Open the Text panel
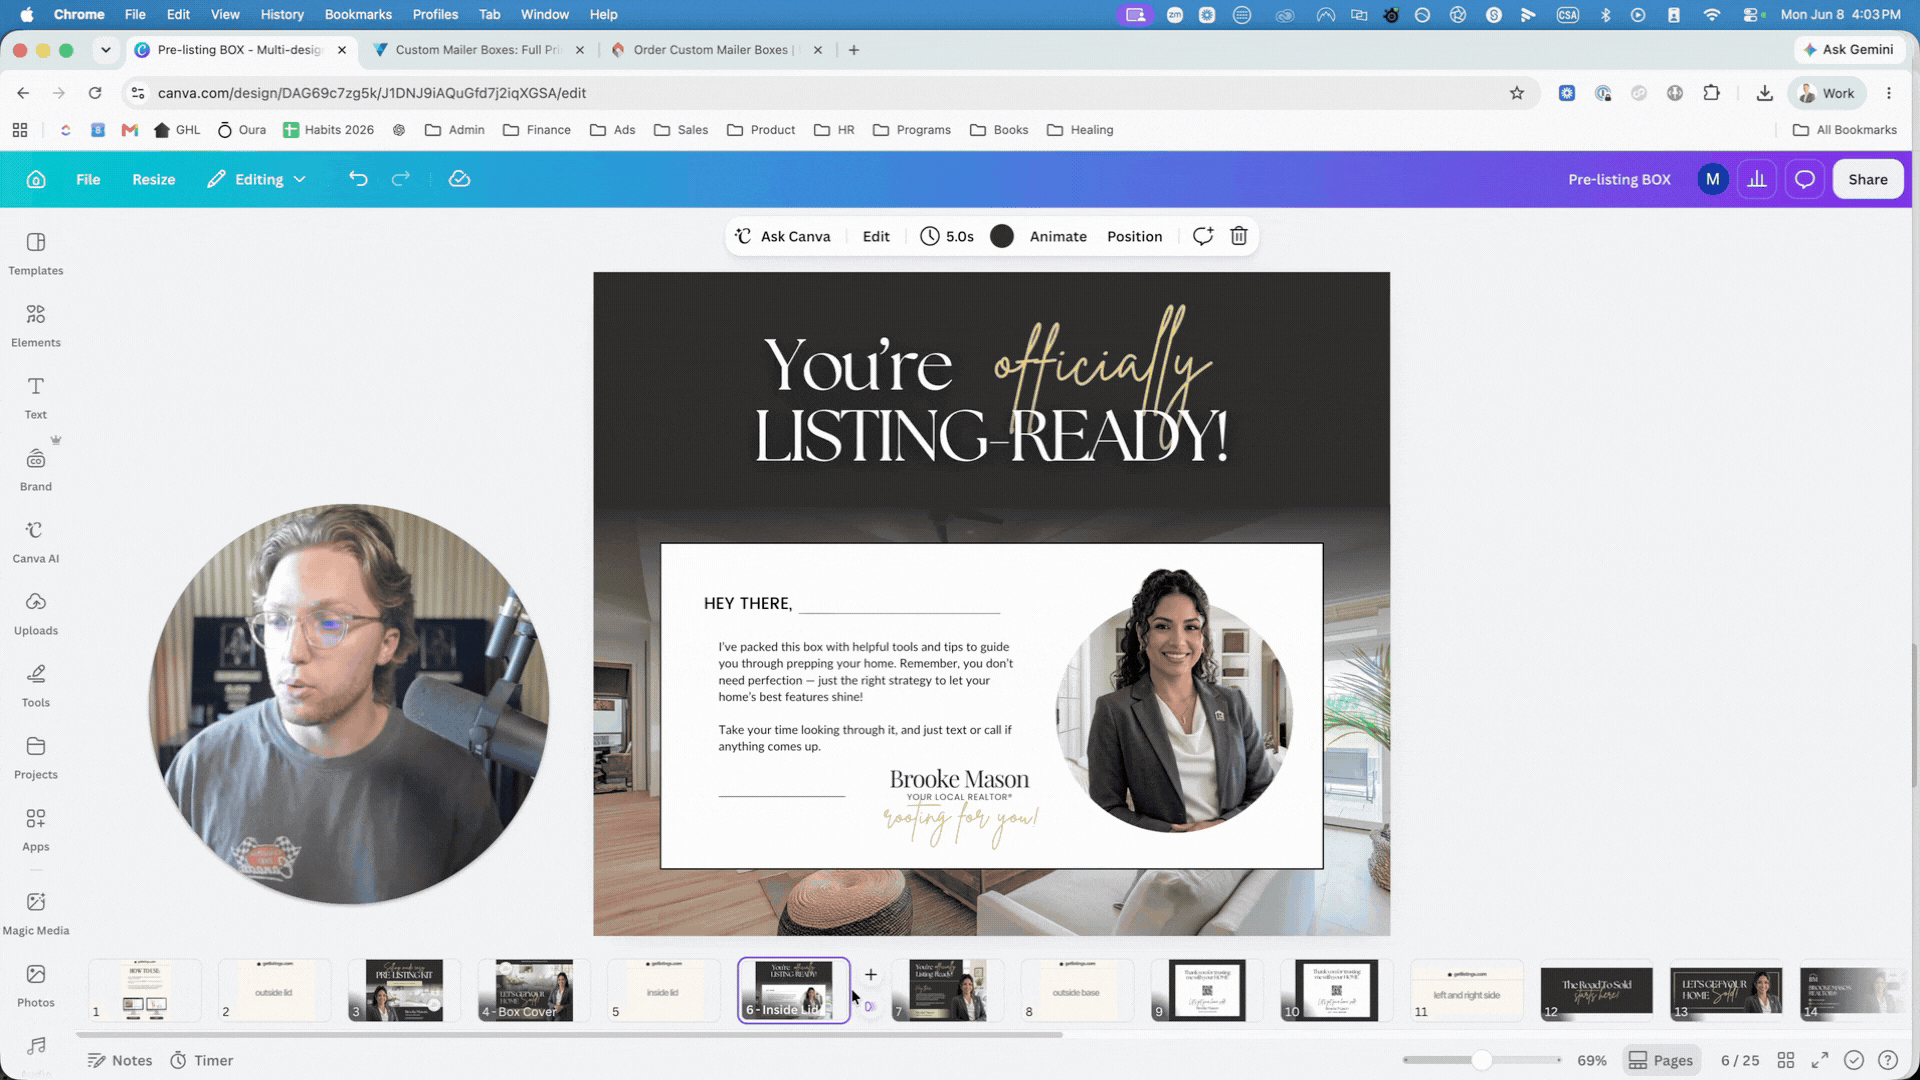1920x1080 pixels. click(x=36, y=398)
